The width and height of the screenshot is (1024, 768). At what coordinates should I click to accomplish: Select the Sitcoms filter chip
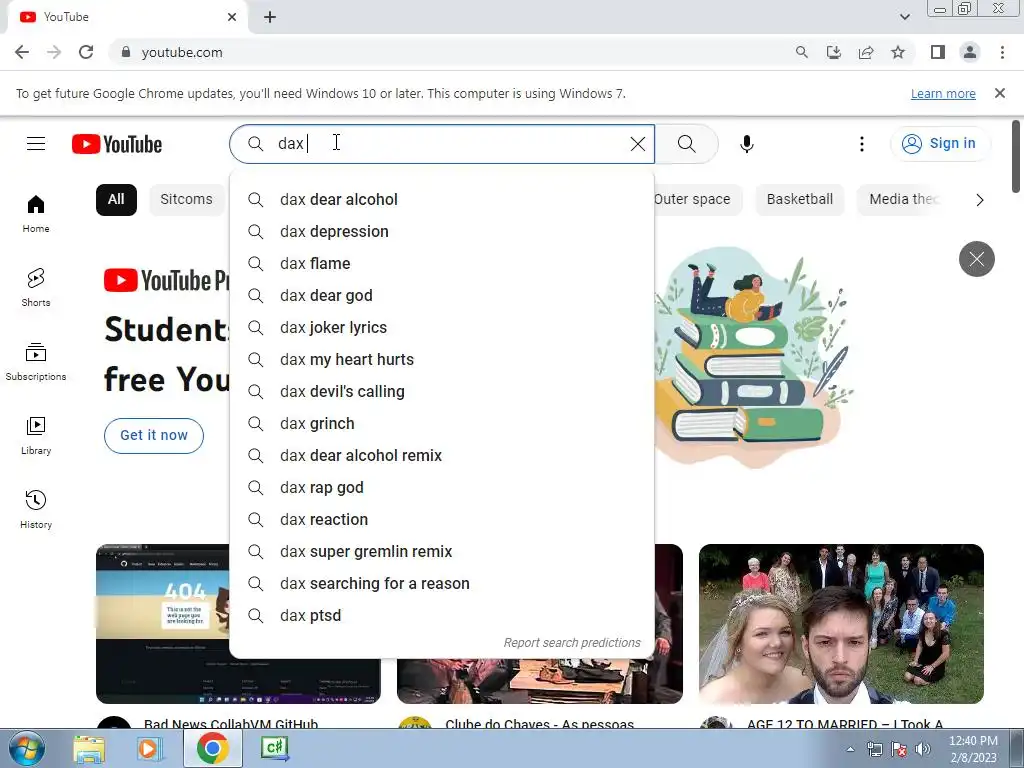[x=186, y=199]
